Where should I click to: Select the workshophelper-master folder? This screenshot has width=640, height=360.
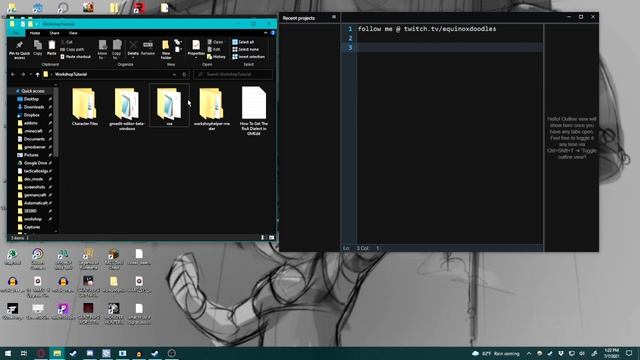click(211, 109)
